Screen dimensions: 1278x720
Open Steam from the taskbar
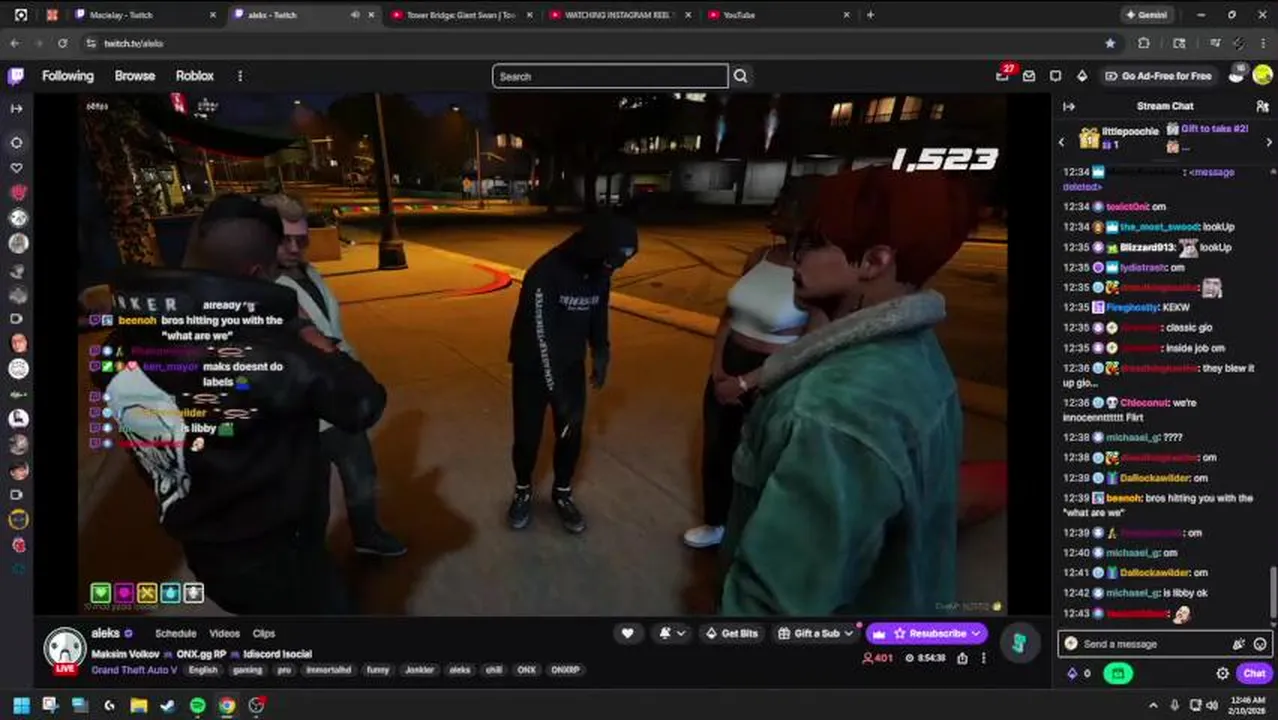[x=168, y=705]
